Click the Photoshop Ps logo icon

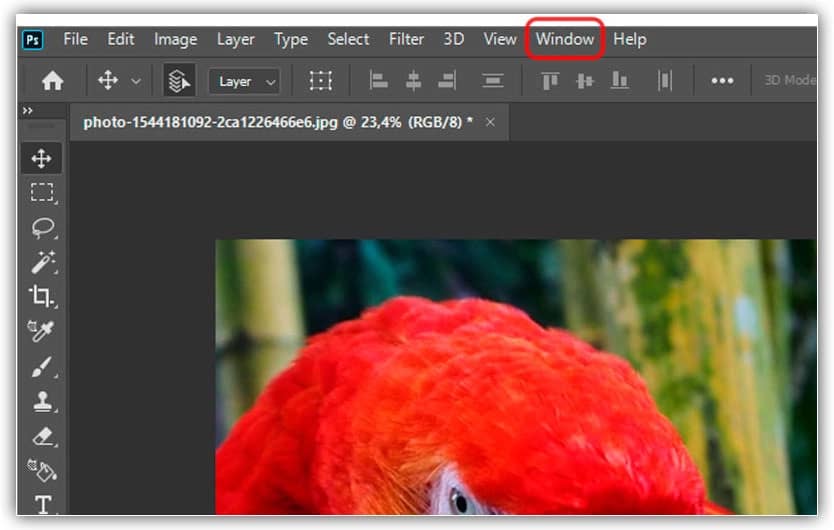(x=33, y=40)
